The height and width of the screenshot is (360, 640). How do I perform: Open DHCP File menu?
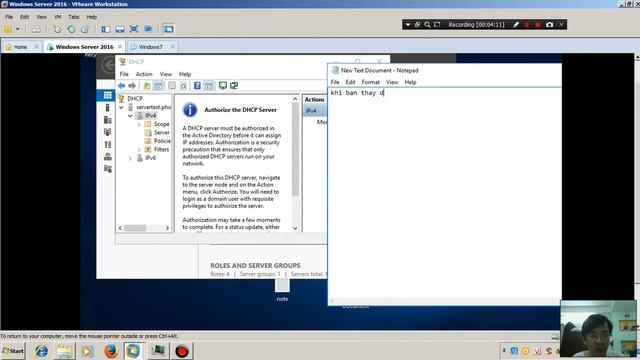(x=124, y=74)
